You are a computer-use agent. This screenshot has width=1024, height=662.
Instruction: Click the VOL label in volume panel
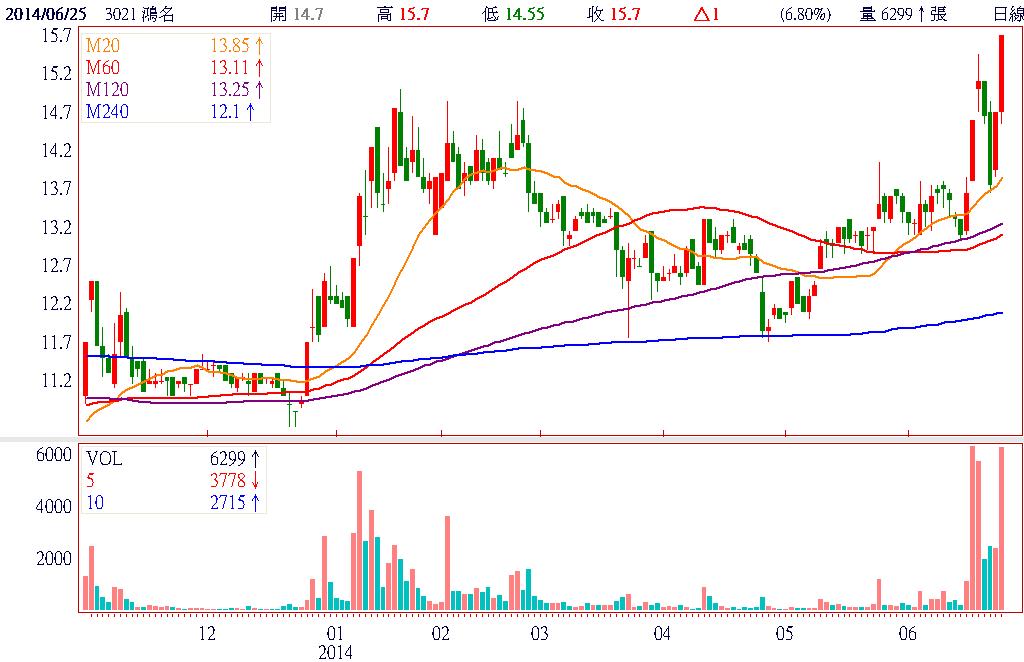[x=105, y=459]
